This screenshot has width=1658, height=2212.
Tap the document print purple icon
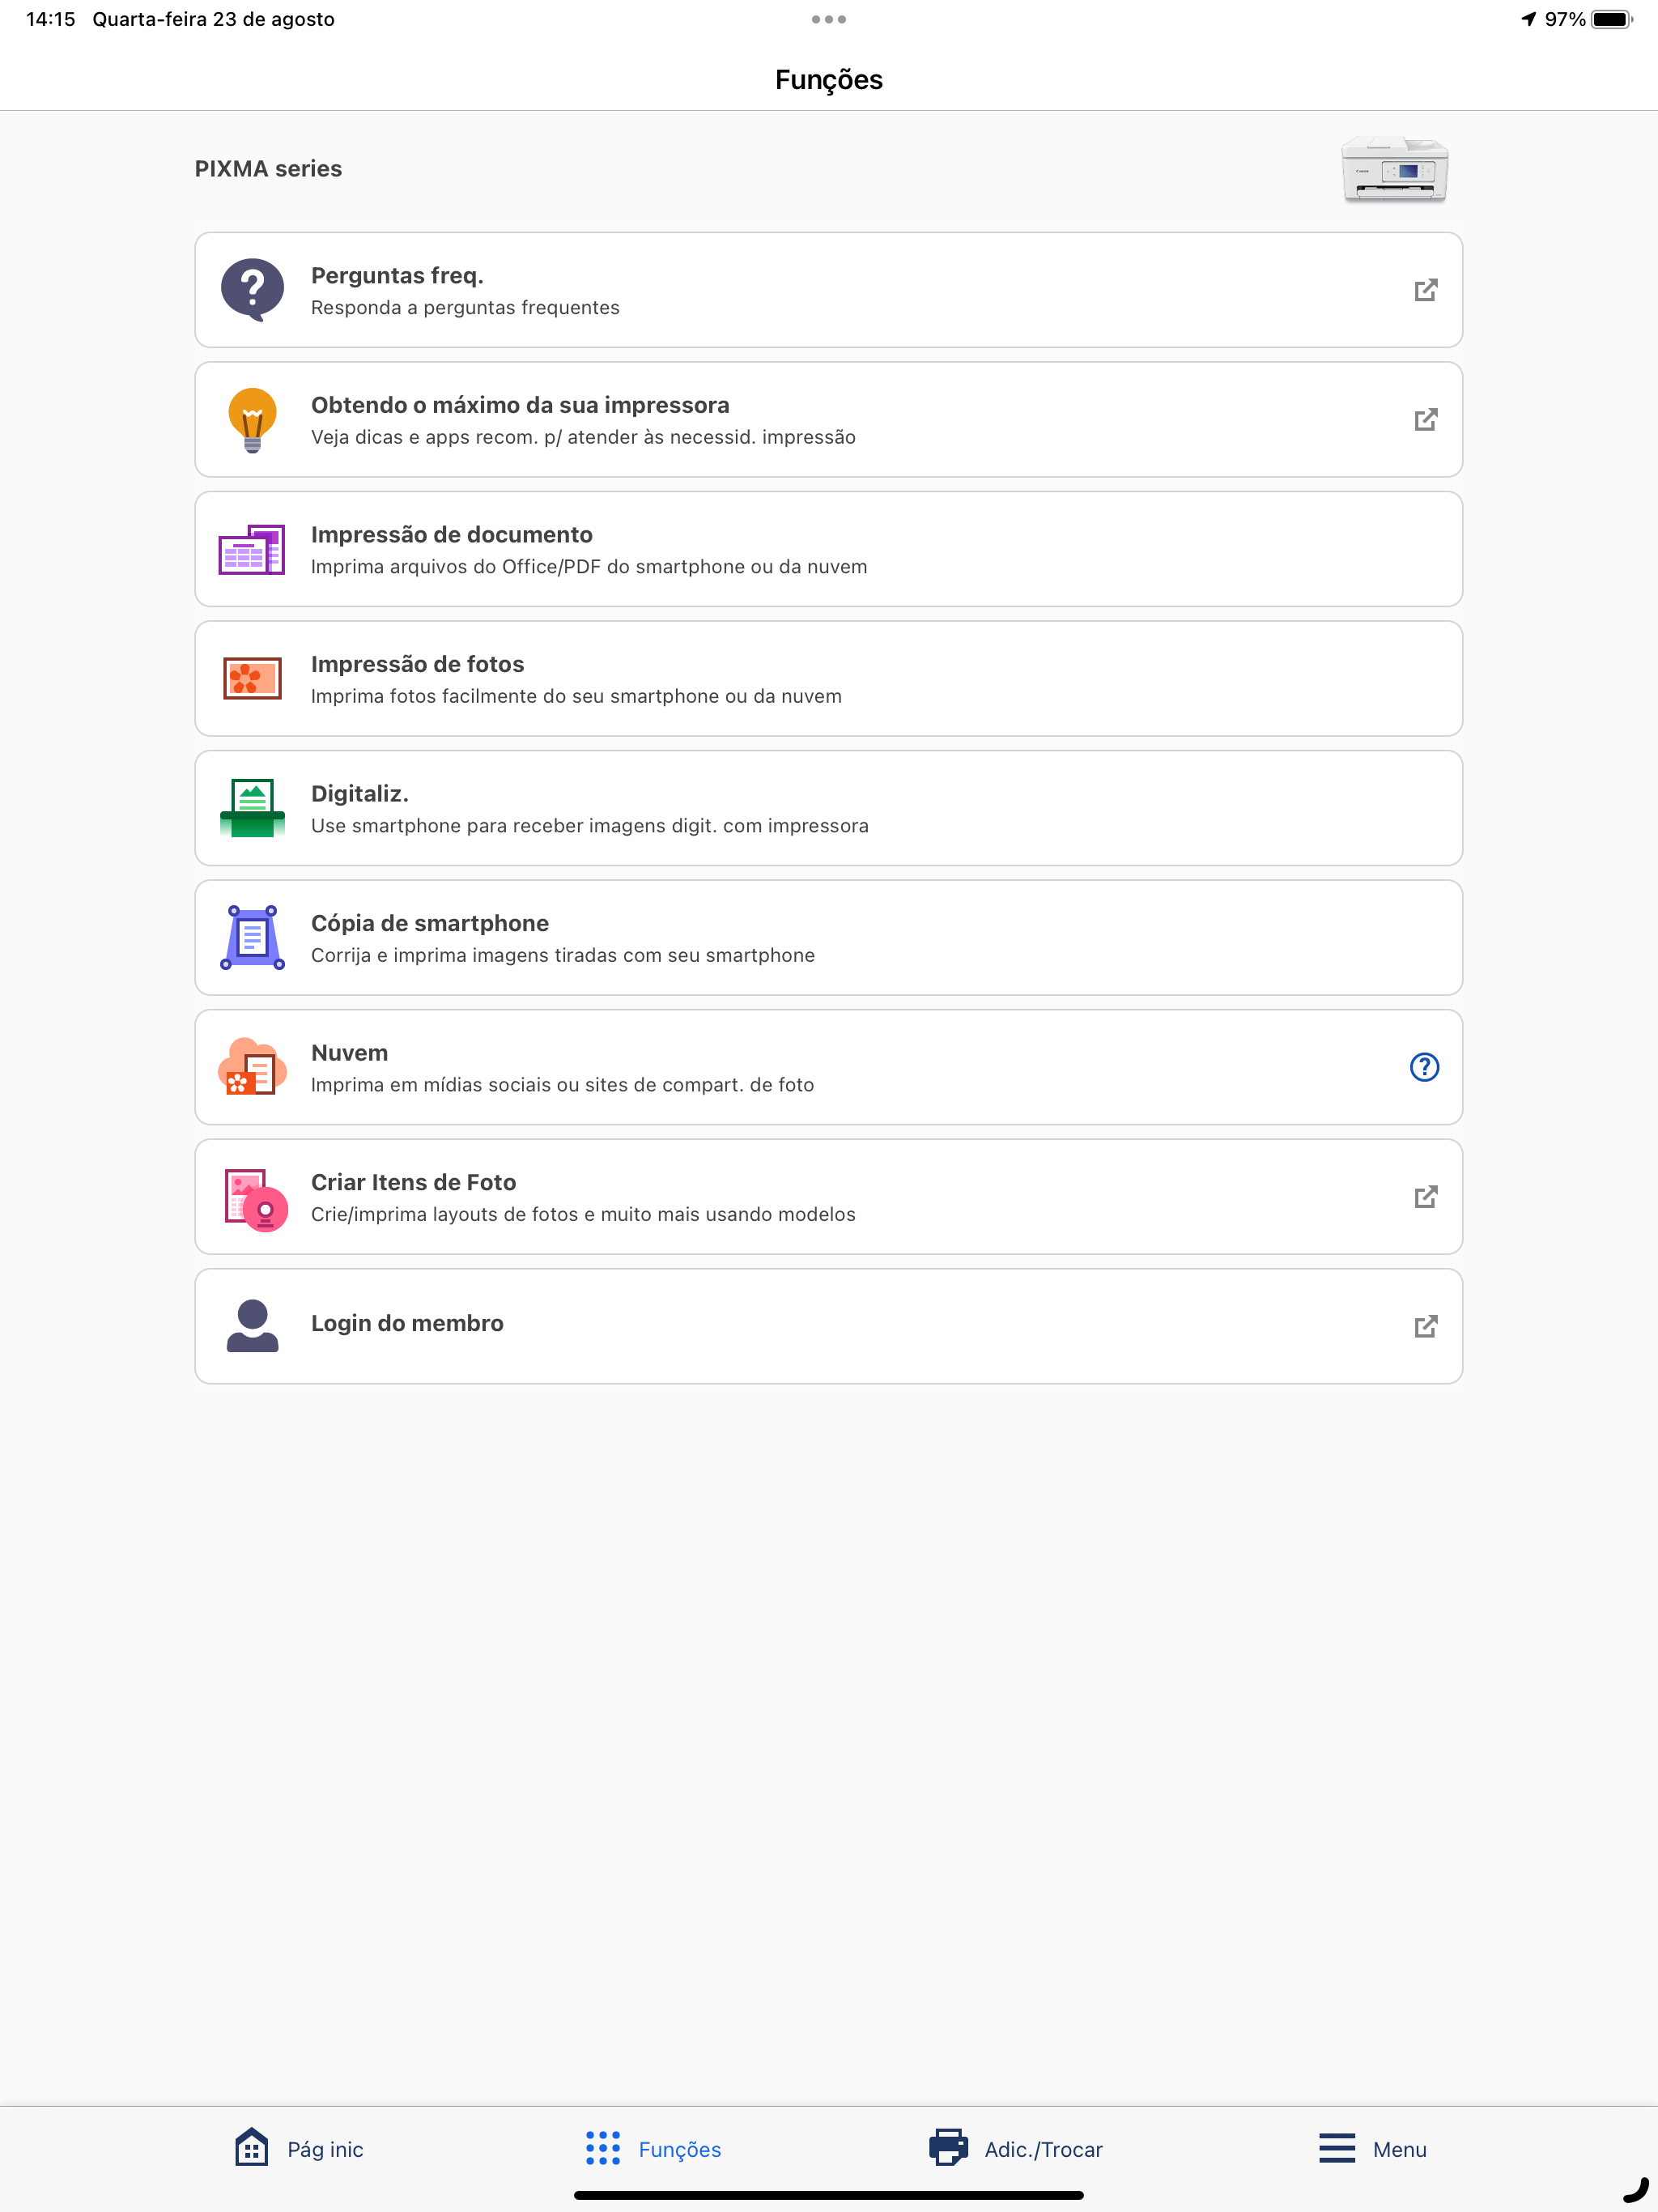pyautogui.click(x=252, y=549)
